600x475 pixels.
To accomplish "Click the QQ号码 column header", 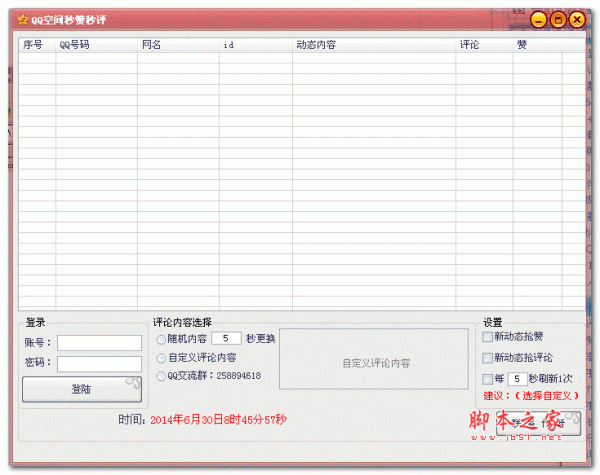I will coord(96,45).
